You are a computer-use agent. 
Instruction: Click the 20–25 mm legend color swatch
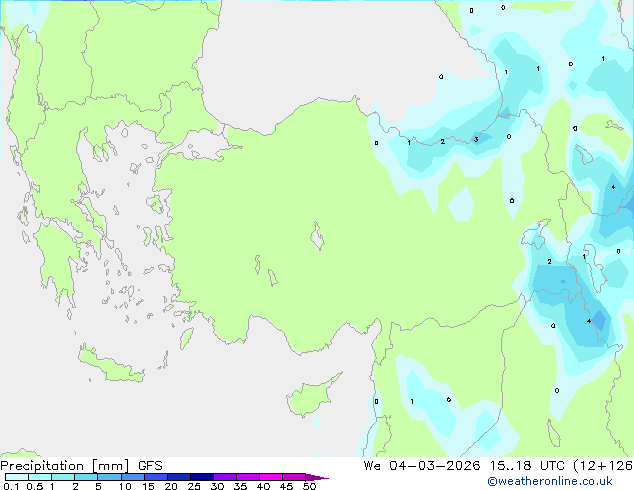pyautogui.click(x=179, y=477)
